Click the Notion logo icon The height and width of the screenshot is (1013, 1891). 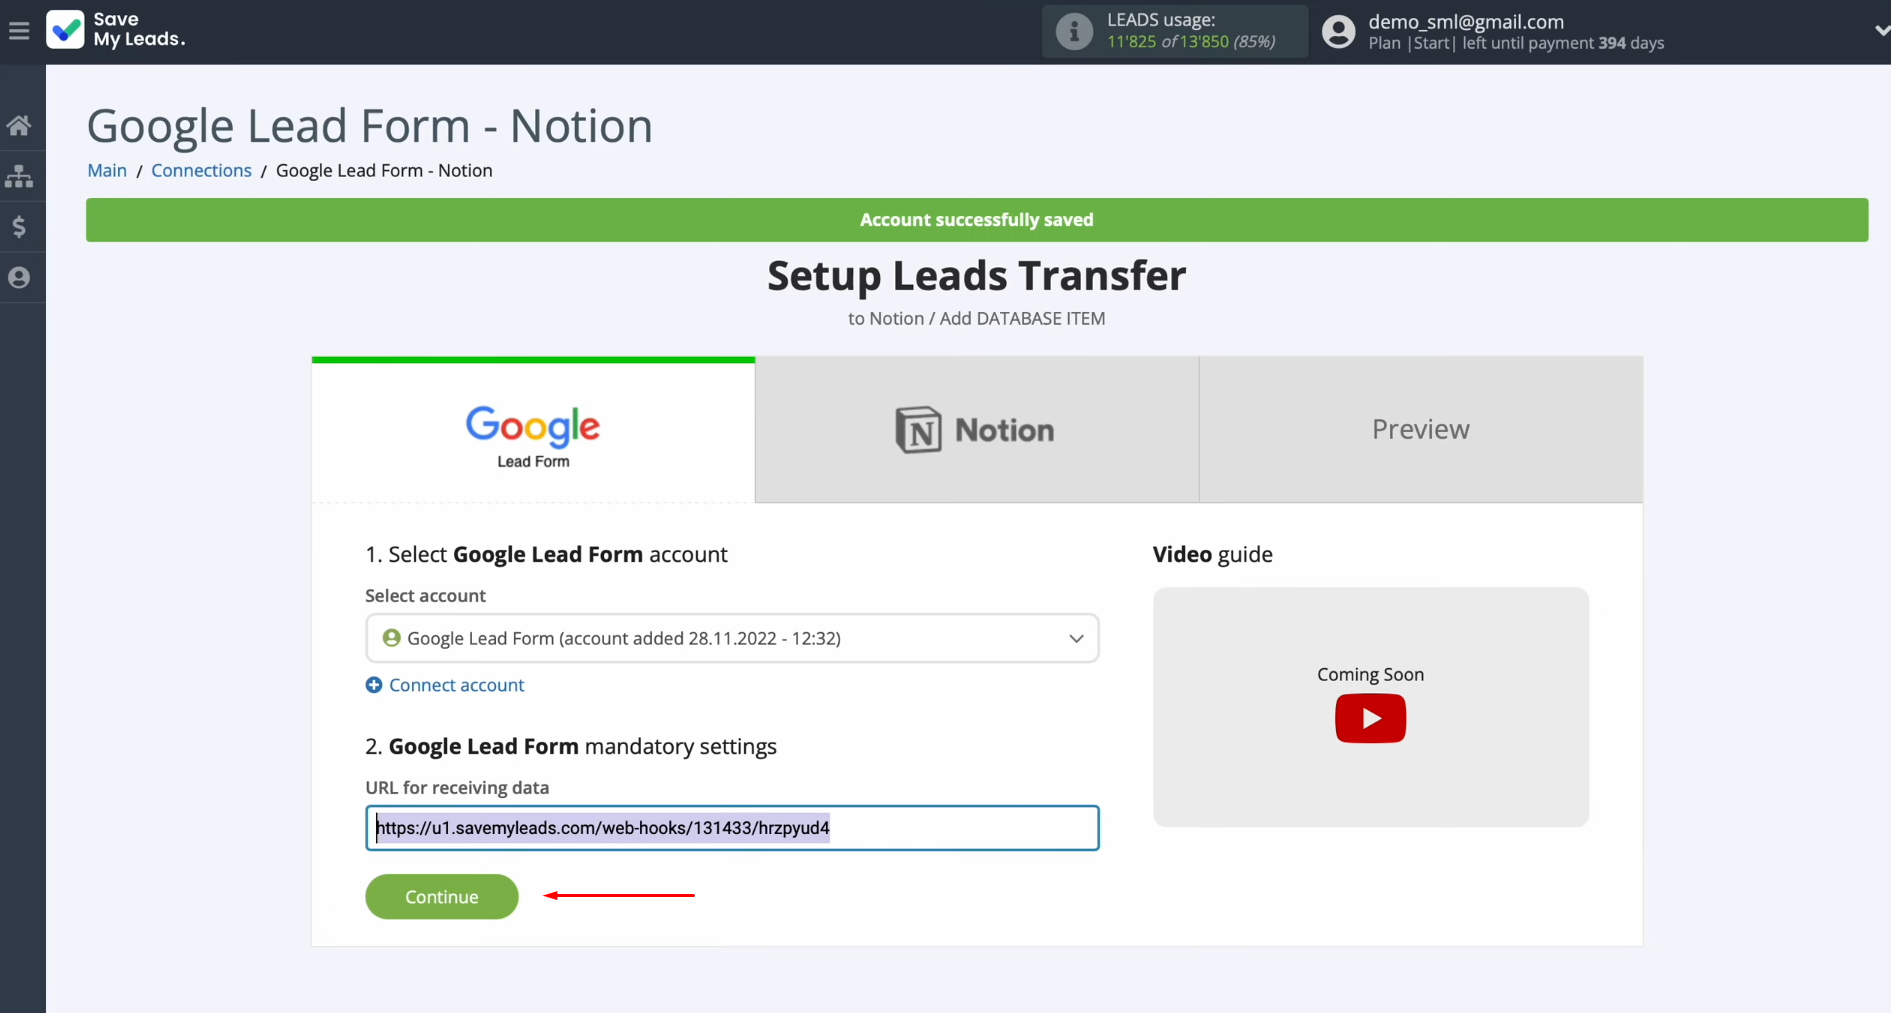pyautogui.click(x=918, y=430)
